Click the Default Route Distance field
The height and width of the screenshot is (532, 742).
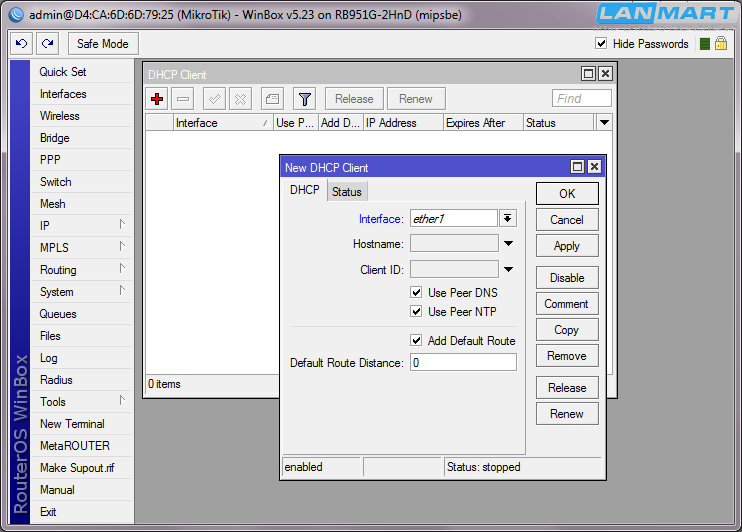(463, 363)
